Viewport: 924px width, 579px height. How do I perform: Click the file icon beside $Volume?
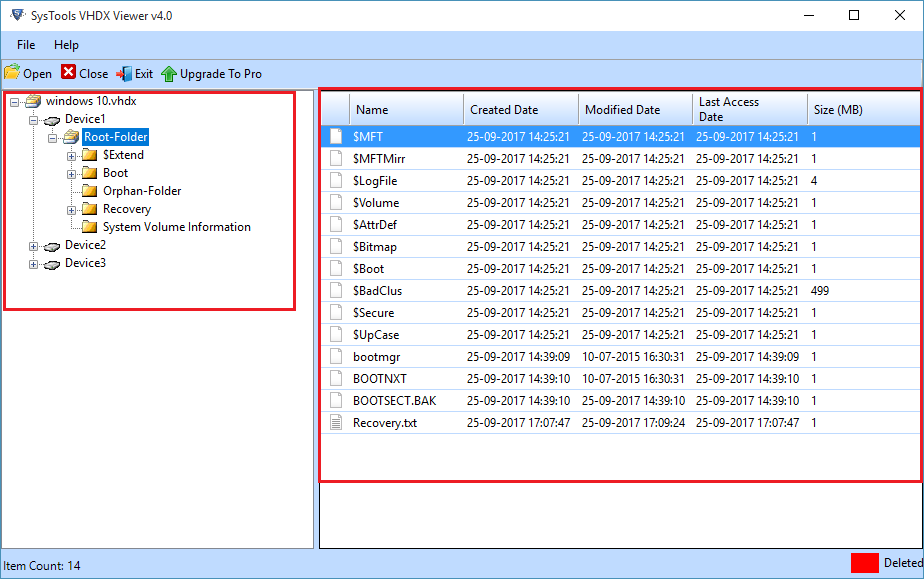pyautogui.click(x=336, y=202)
